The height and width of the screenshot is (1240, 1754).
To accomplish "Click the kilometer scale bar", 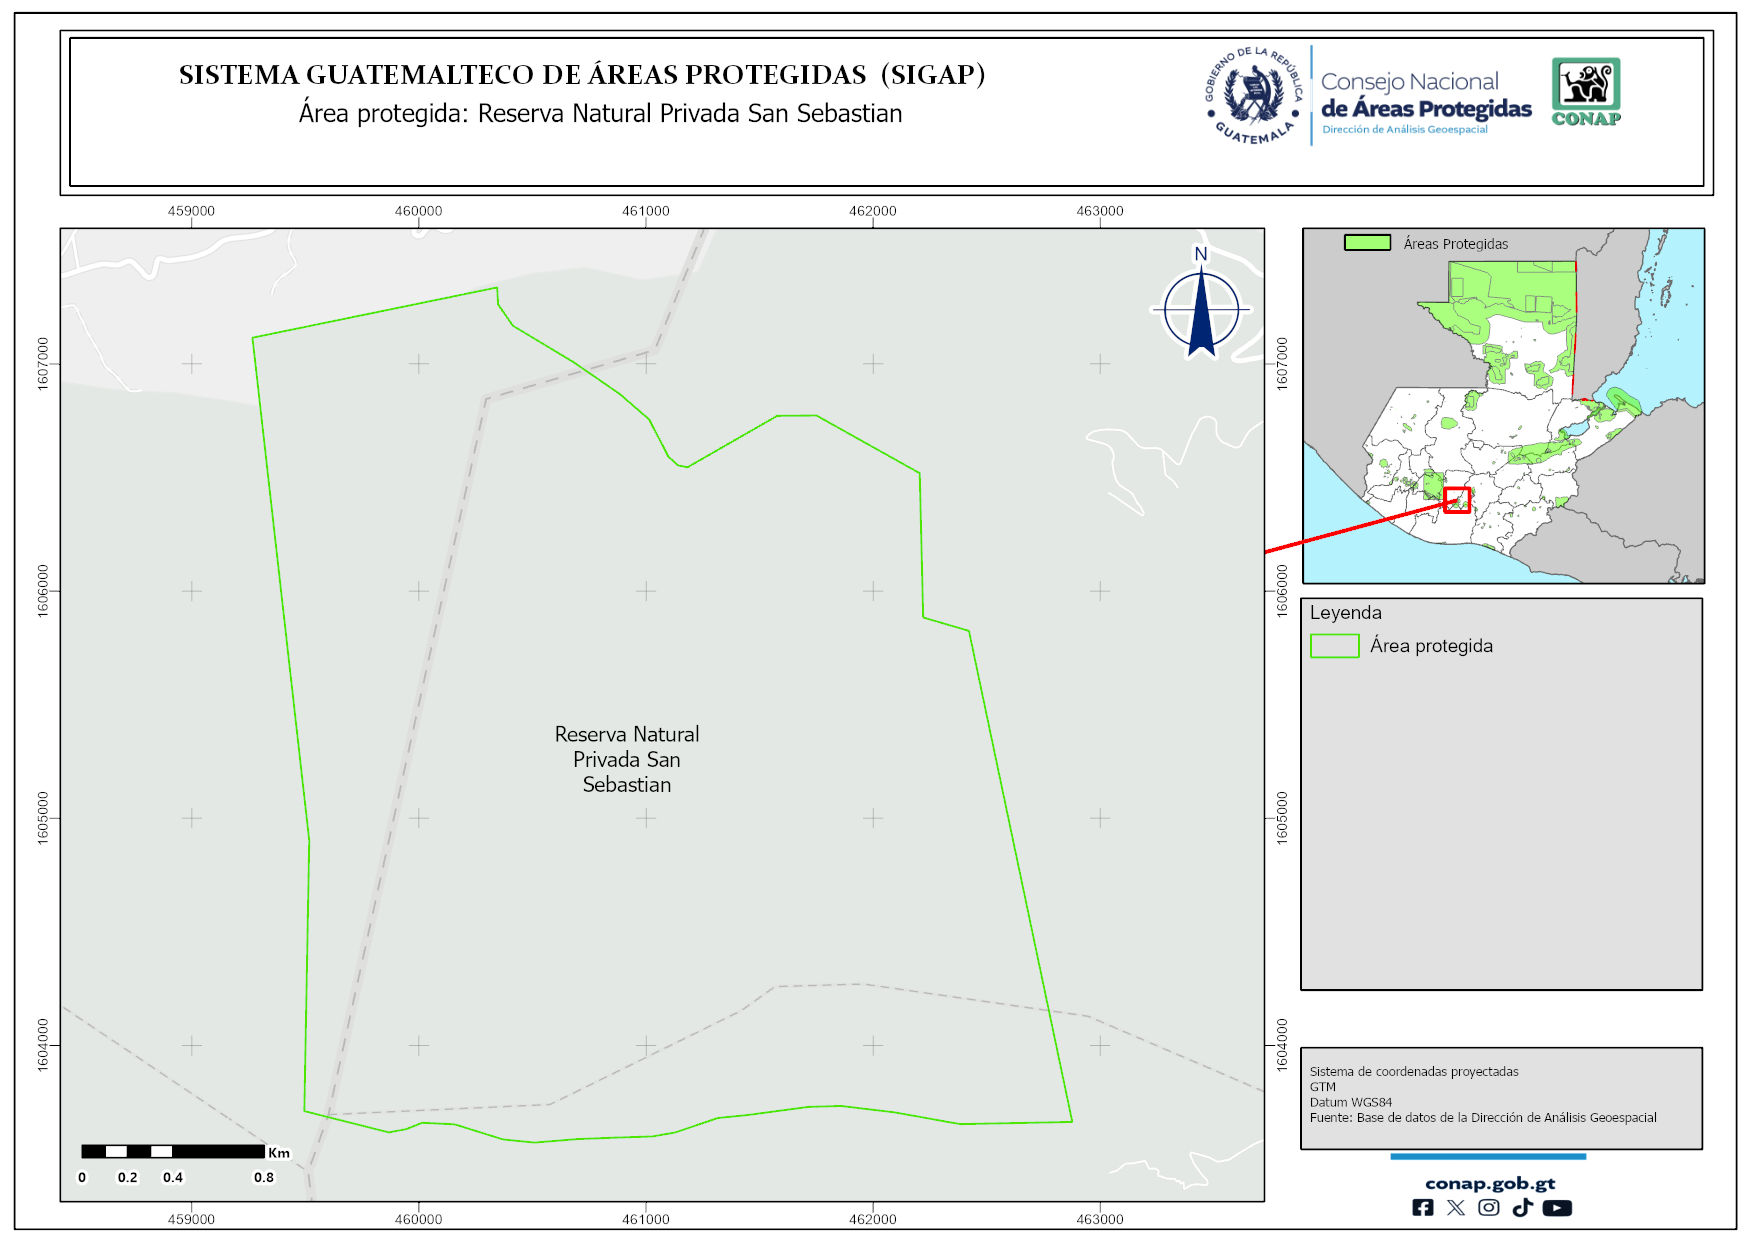I will (x=173, y=1151).
